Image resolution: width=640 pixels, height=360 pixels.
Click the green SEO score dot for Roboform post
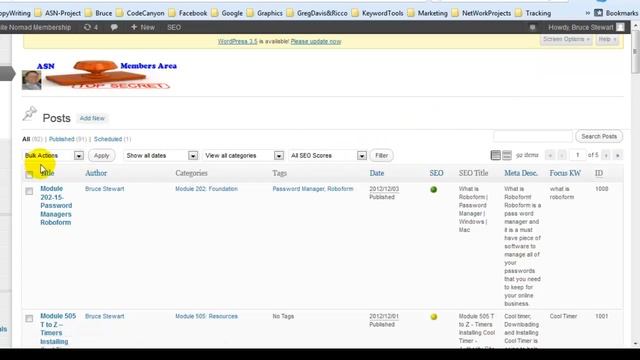[x=433, y=189]
